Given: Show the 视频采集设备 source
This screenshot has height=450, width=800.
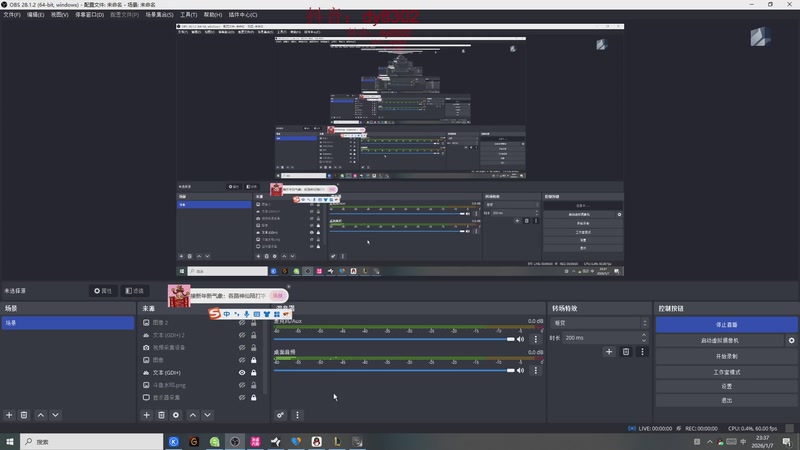Looking at the screenshot, I should pyautogui.click(x=242, y=347).
